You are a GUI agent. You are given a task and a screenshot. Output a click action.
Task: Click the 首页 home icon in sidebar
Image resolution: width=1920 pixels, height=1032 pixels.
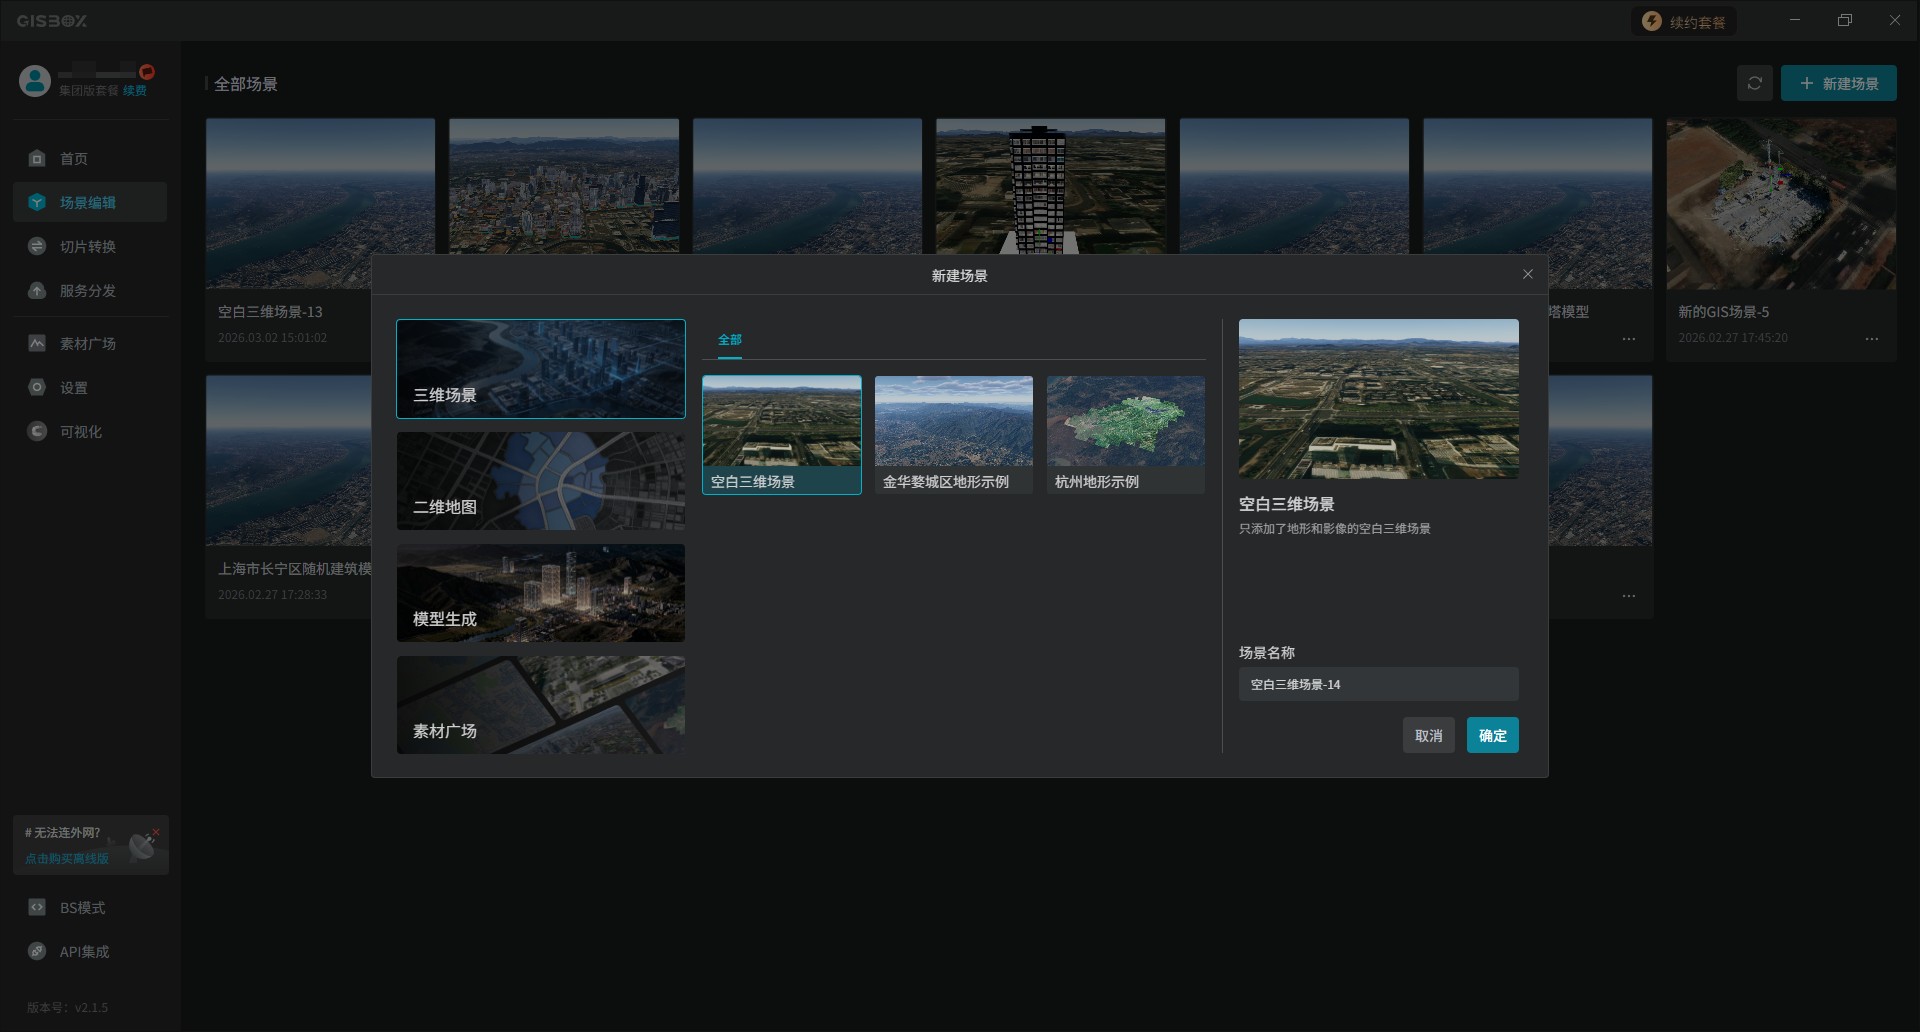(37, 159)
